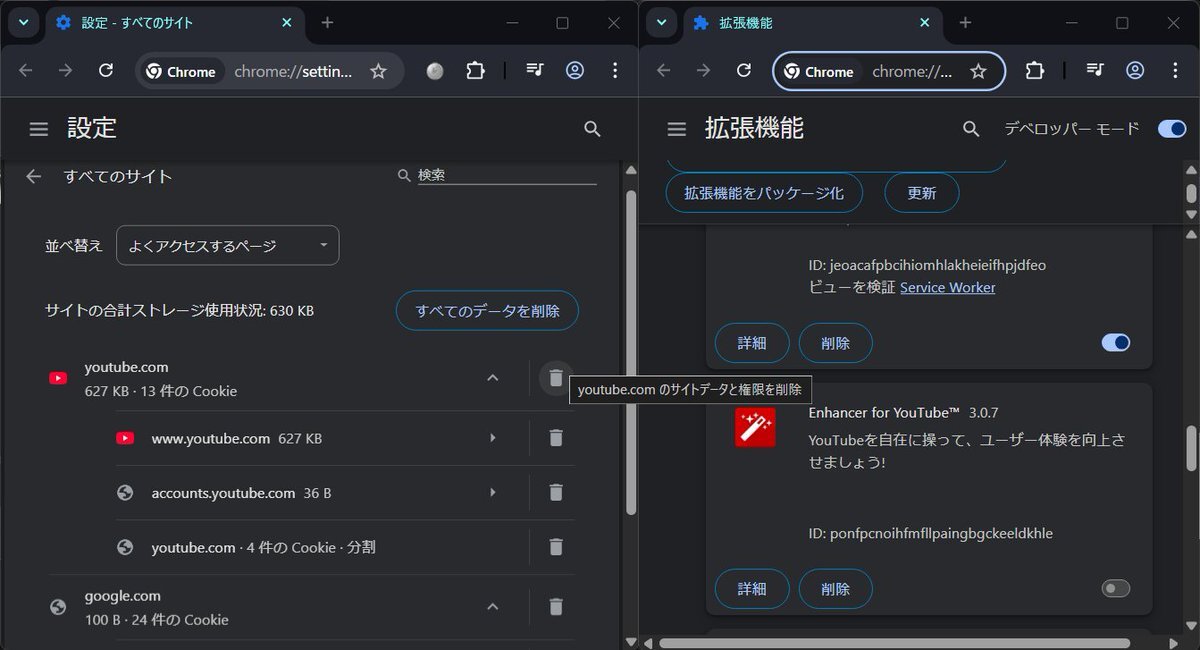Go back with arrow beside すべてのサイト
The image size is (1200, 650).
(x=34, y=176)
